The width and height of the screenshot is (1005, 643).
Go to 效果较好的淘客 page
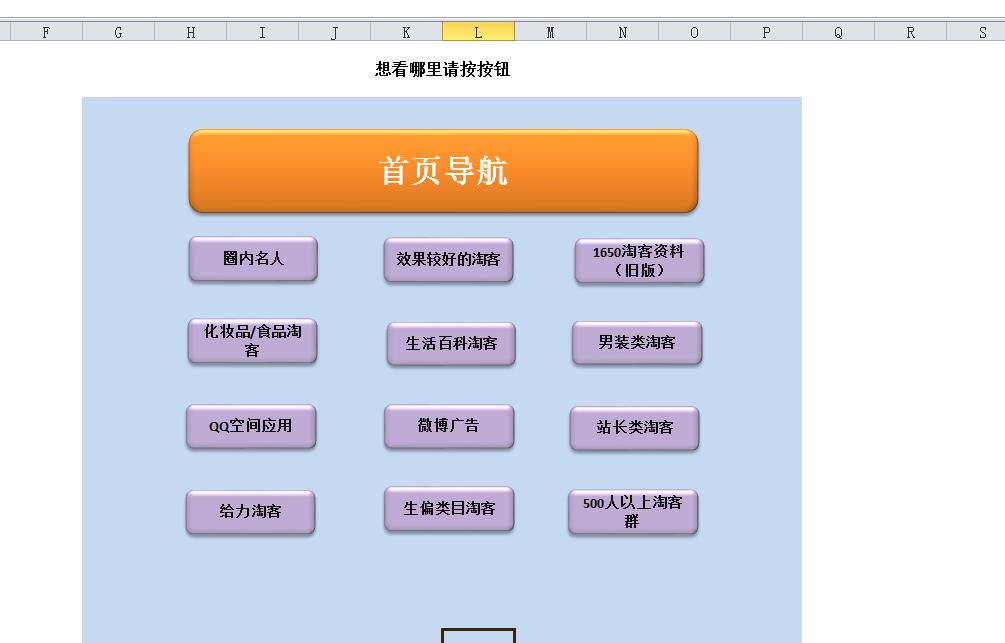(448, 259)
